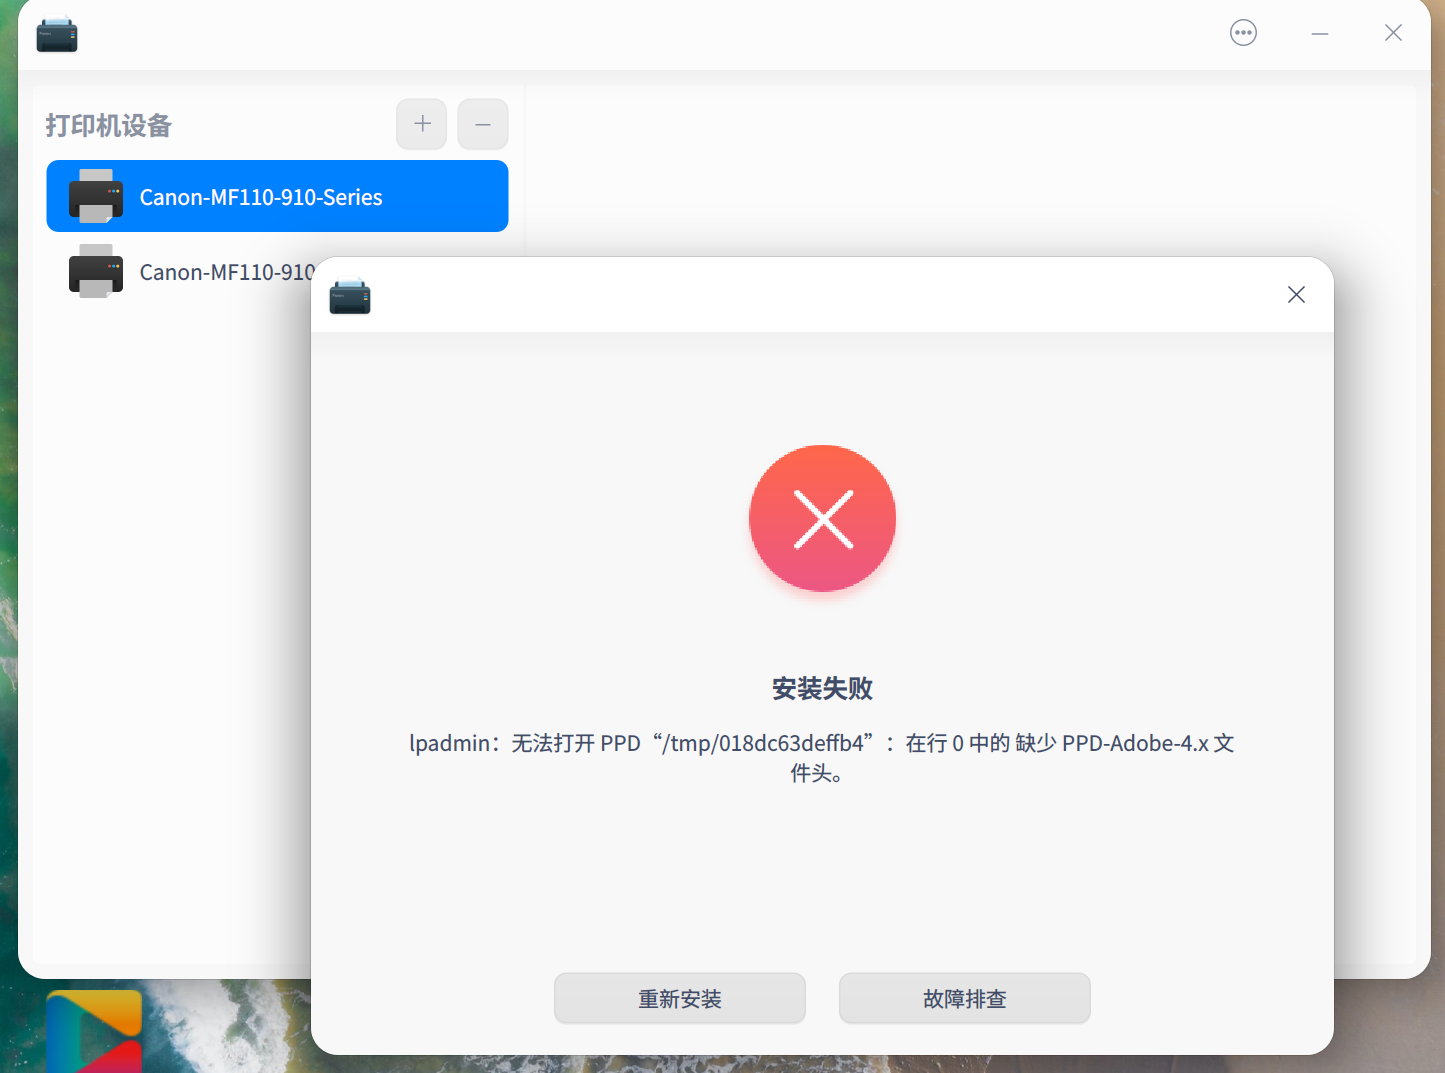The height and width of the screenshot is (1073, 1445).
Task: Click printer icon beside Canon-MF110-910-Series entry
Action: point(95,196)
